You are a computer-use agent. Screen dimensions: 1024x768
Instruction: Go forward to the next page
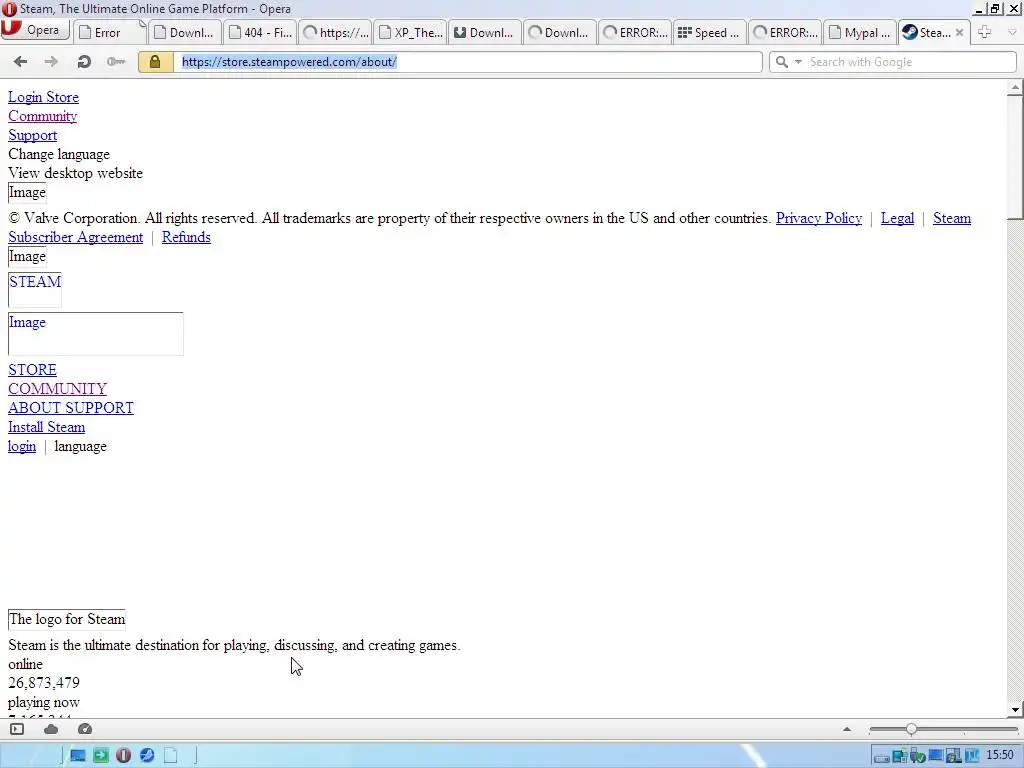point(51,61)
